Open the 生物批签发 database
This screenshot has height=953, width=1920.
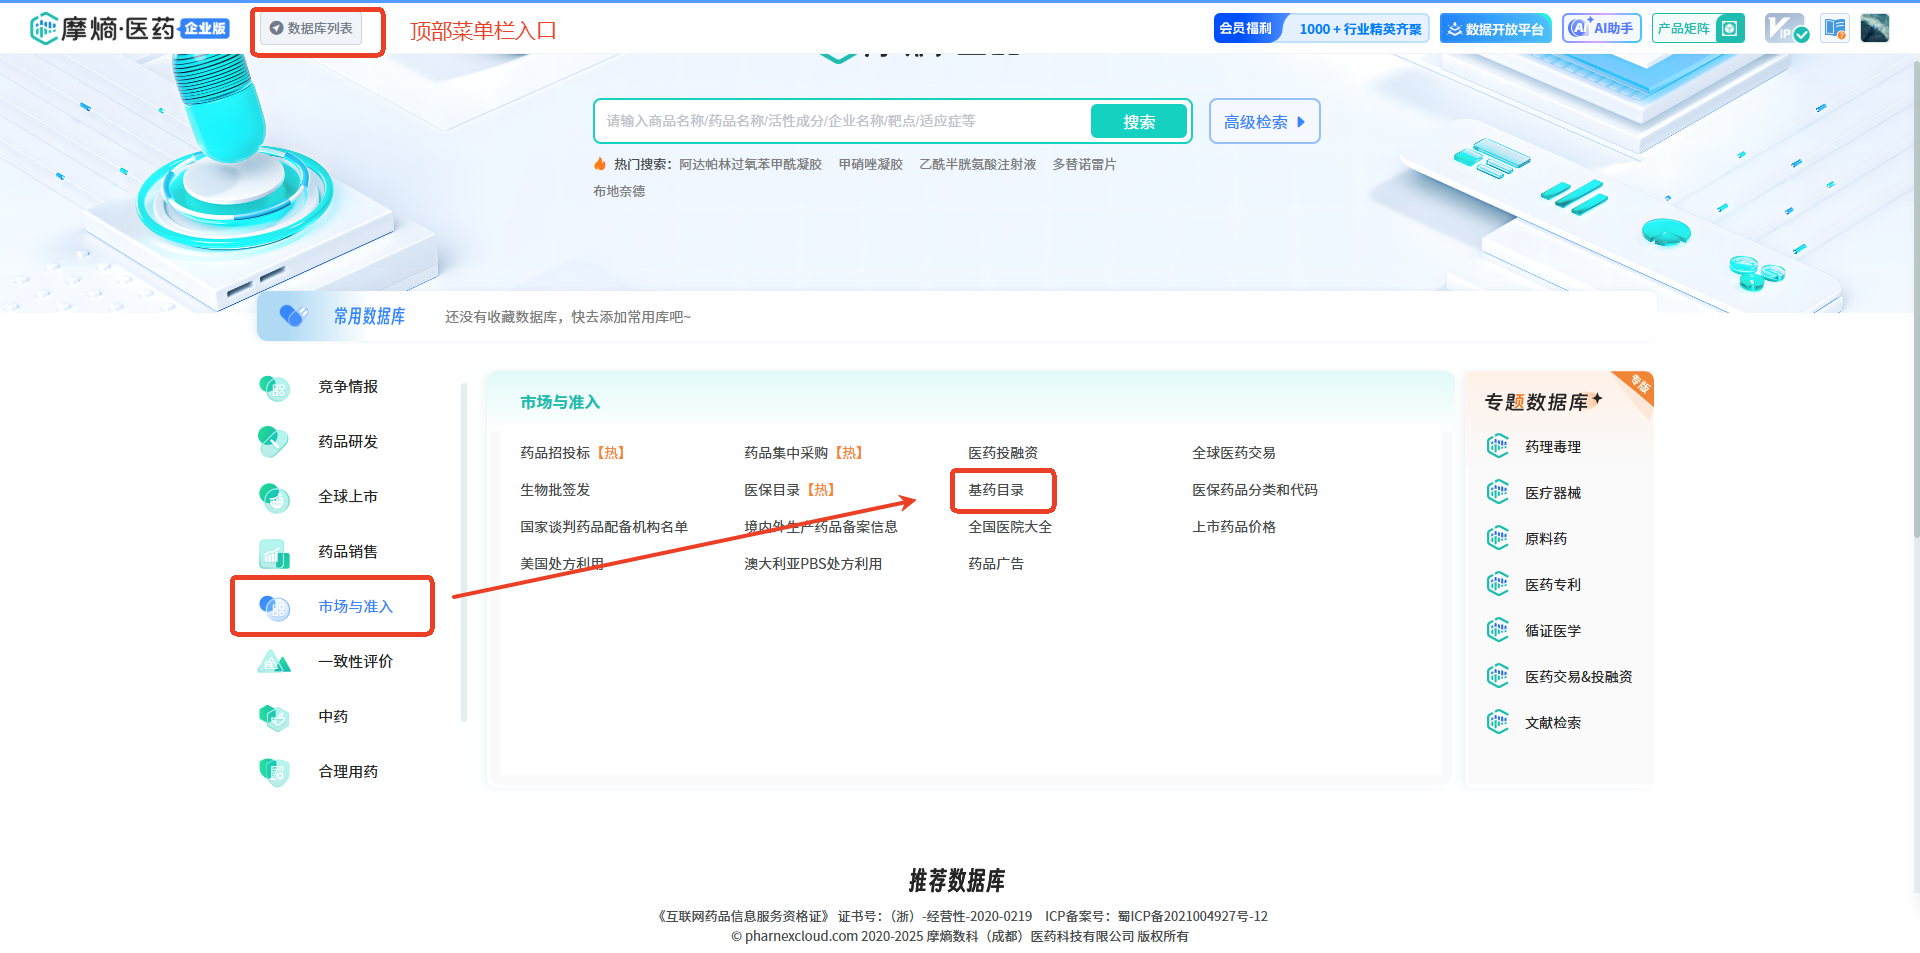point(555,490)
